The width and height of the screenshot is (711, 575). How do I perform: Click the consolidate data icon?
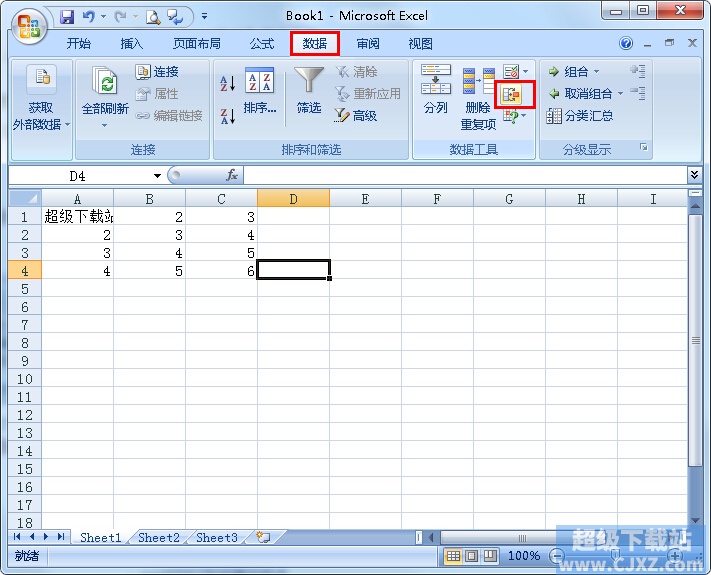click(511, 94)
